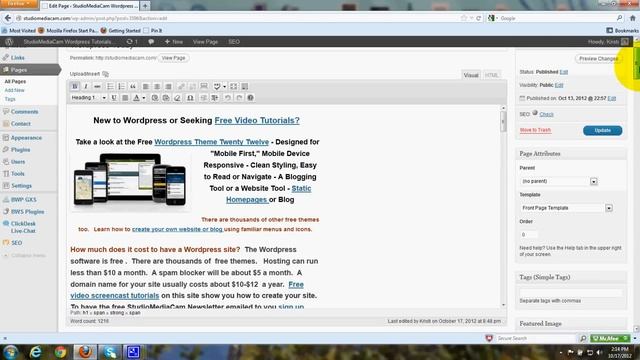Redo the last edit
The height and width of the screenshot is (360, 640).
(x=239, y=98)
